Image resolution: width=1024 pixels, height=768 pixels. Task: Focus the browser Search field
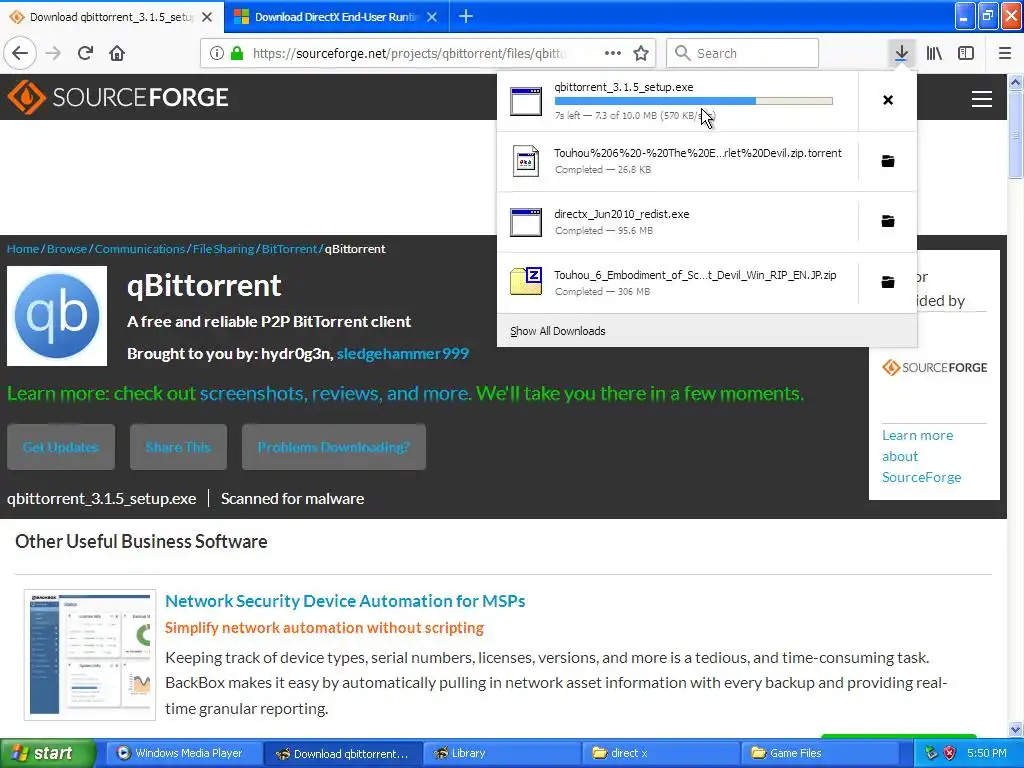(x=743, y=53)
